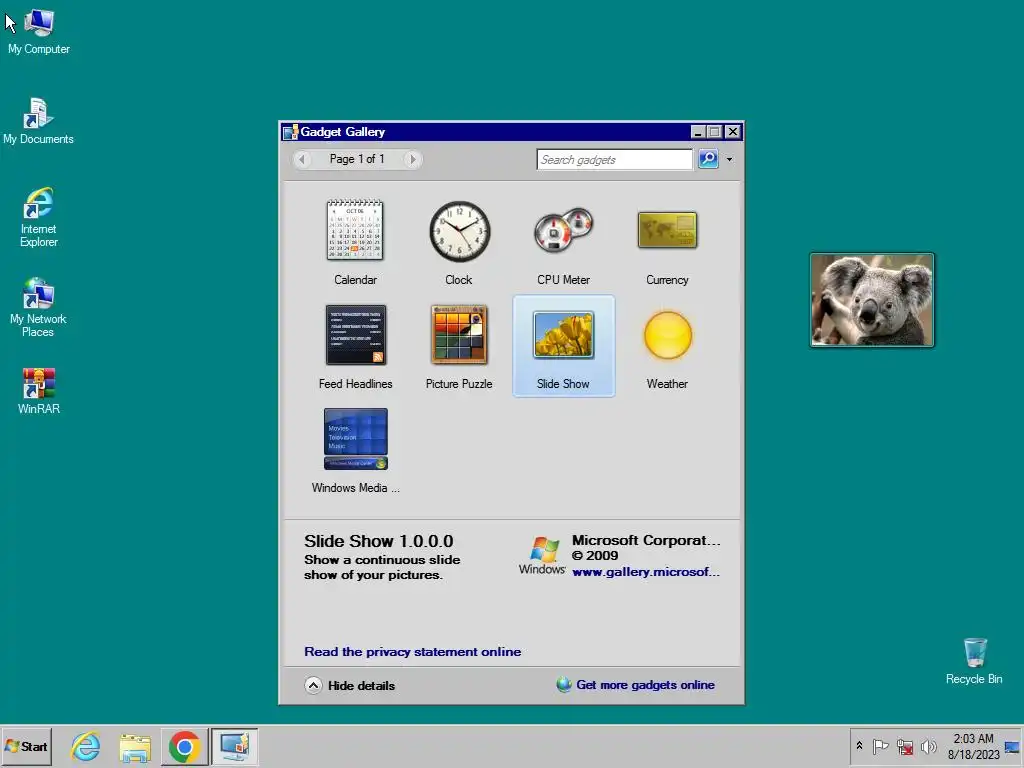Go to the previous gadget page
This screenshot has height=768, width=1024.
click(302, 159)
